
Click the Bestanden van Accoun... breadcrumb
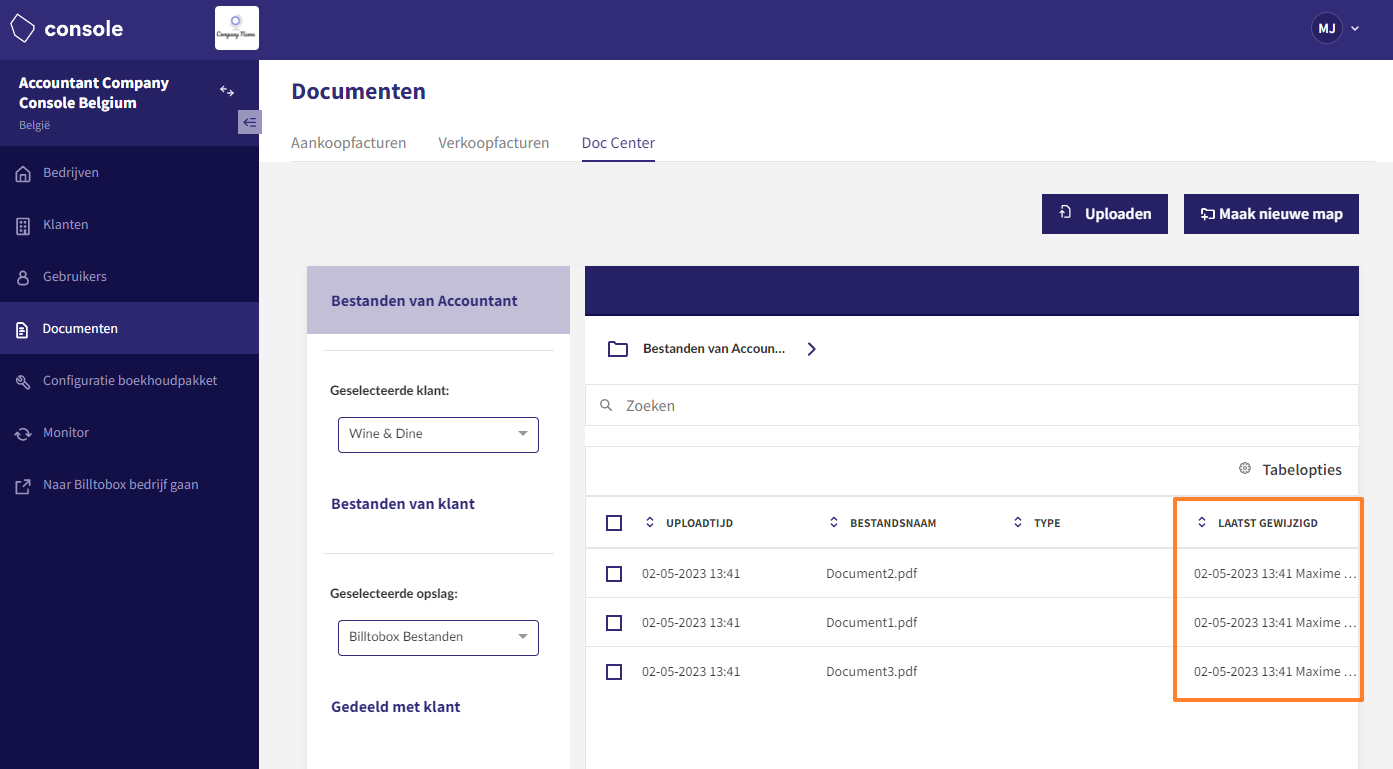coord(714,349)
